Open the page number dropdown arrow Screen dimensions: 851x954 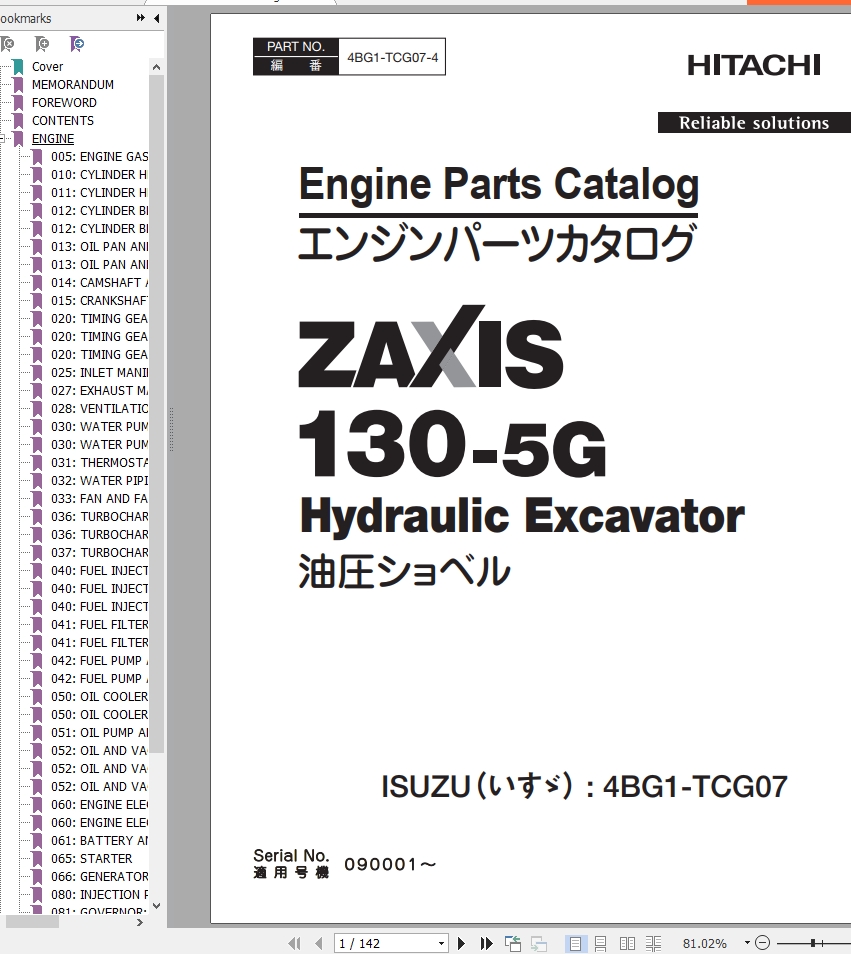click(442, 943)
